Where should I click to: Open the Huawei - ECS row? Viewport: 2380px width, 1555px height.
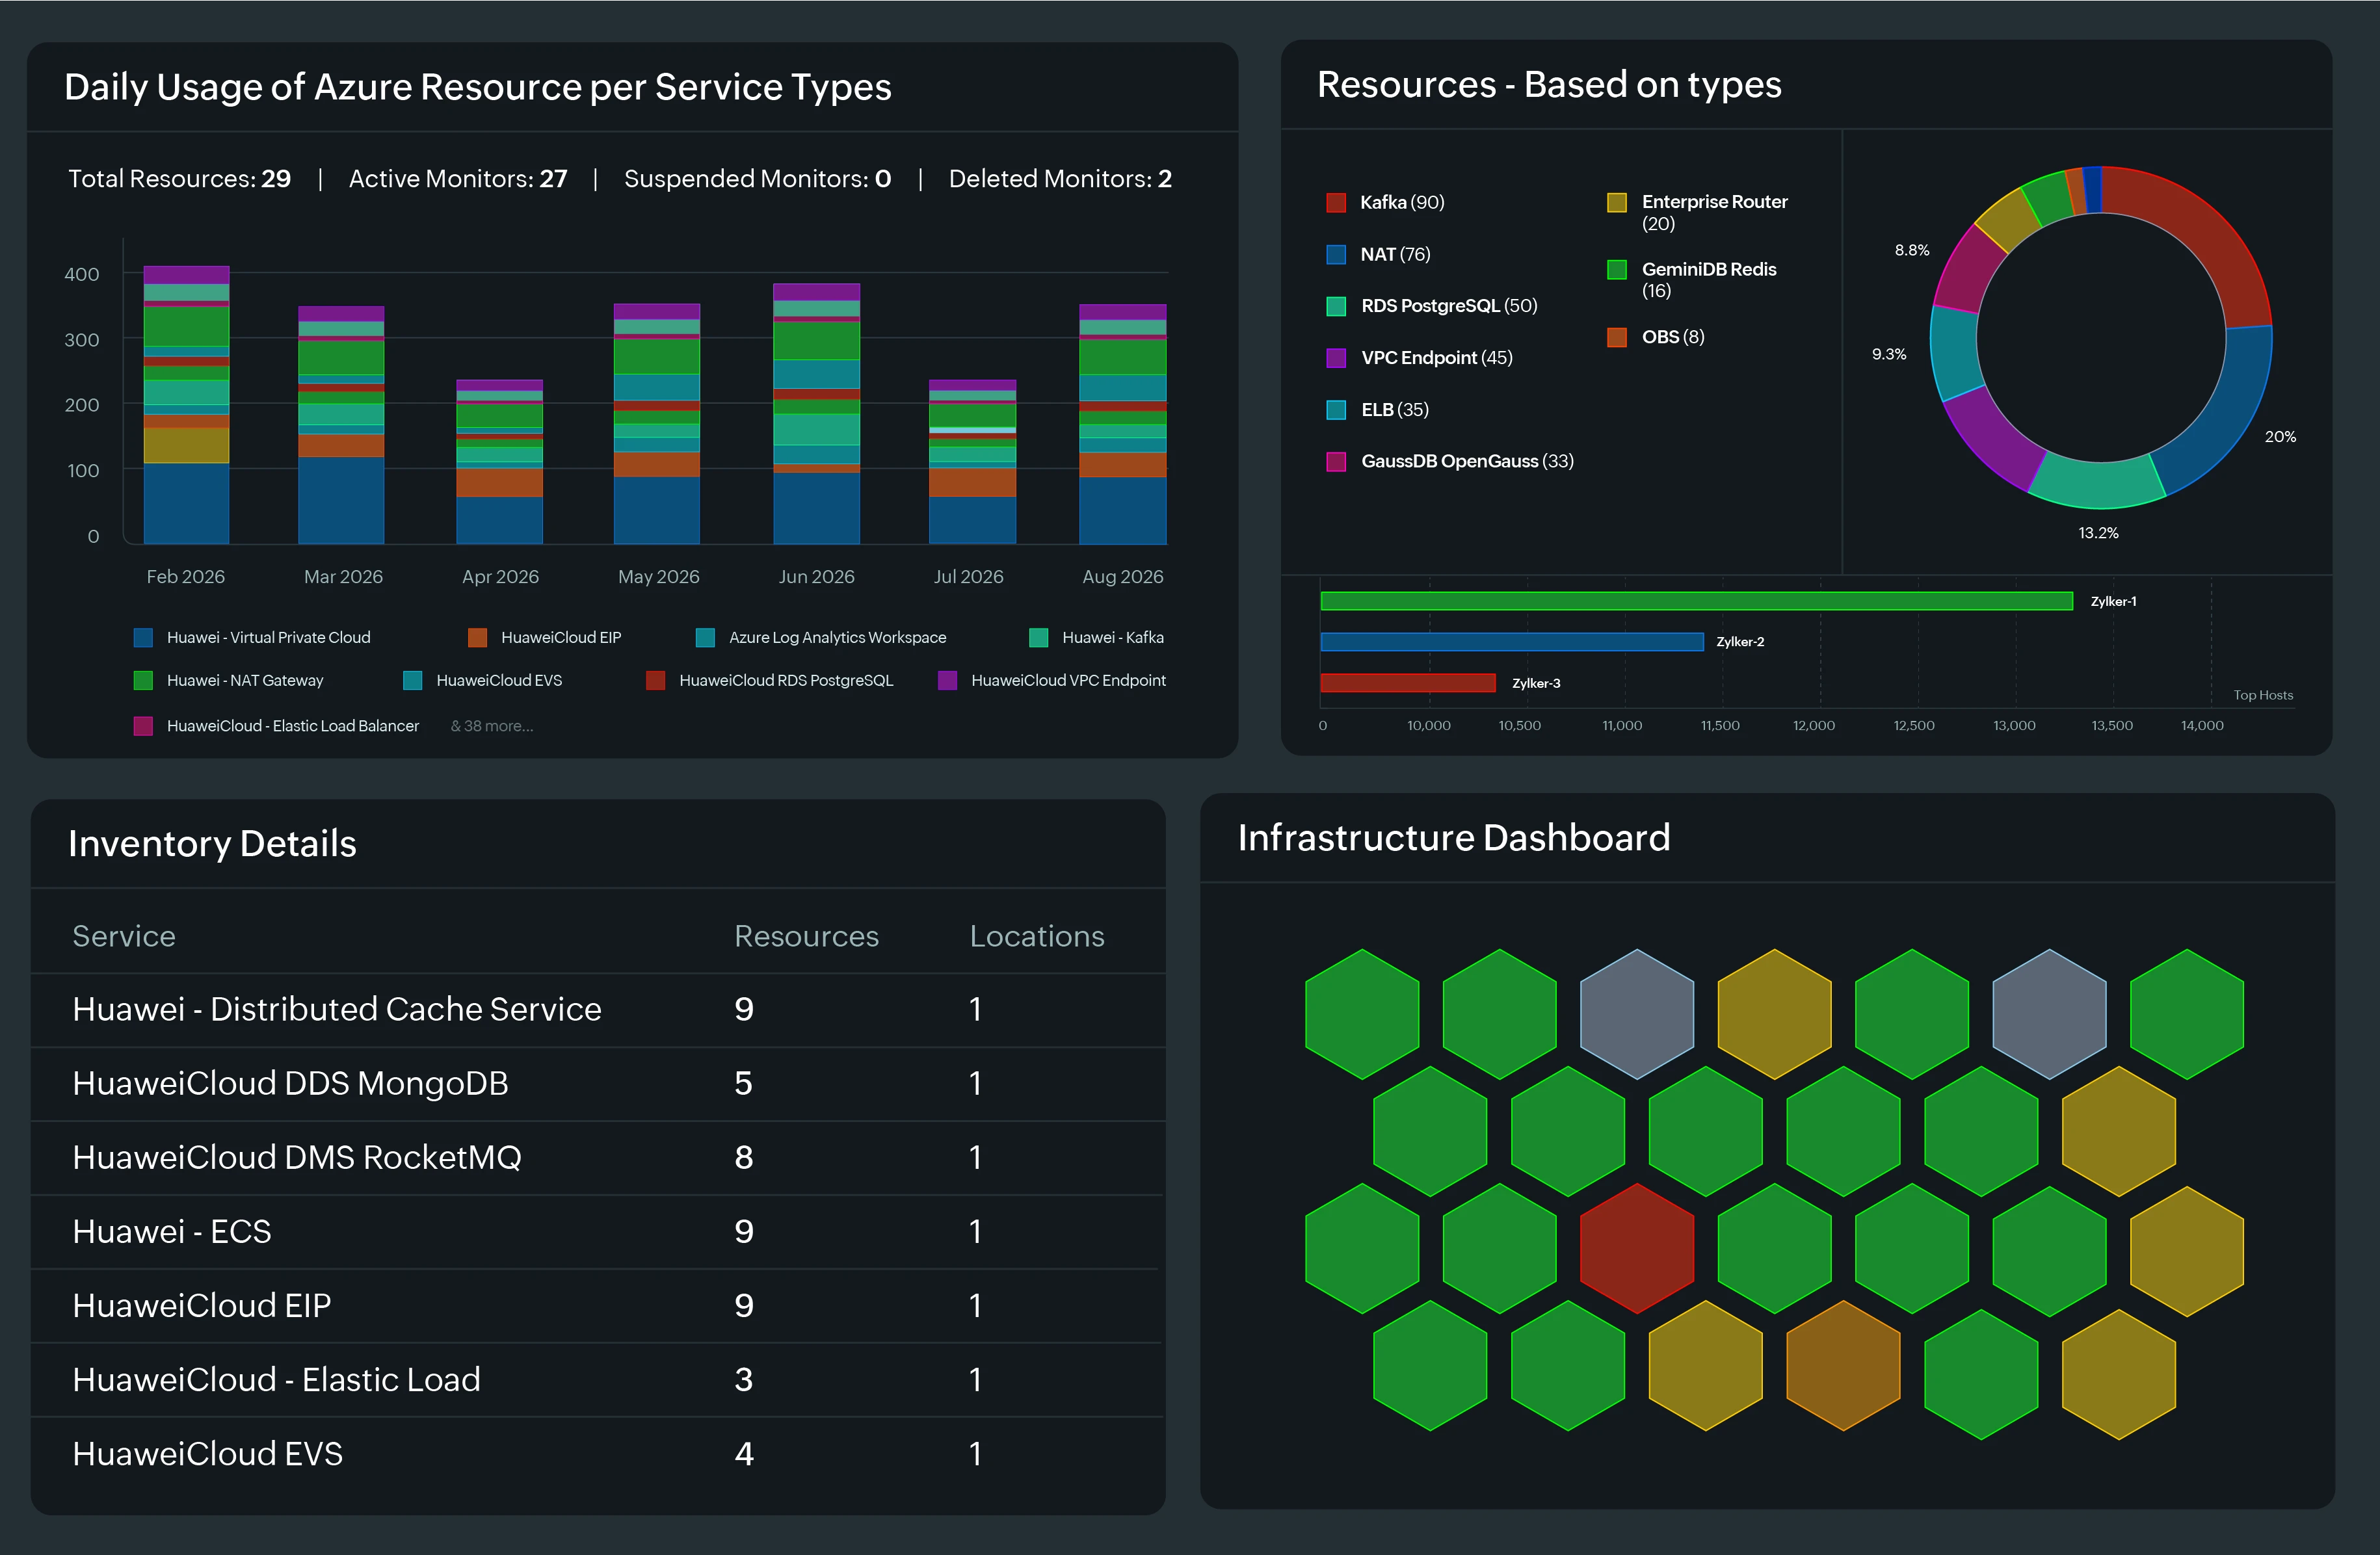pyautogui.click(x=598, y=1232)
